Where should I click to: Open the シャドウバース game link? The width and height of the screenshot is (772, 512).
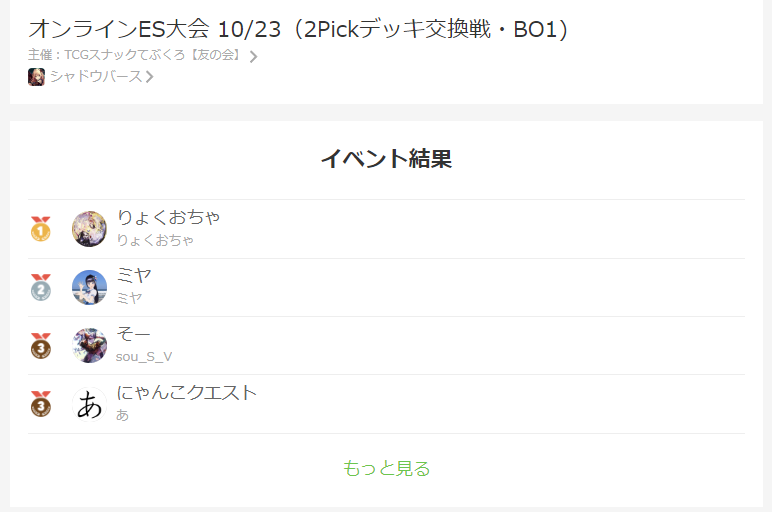(96, 77)
